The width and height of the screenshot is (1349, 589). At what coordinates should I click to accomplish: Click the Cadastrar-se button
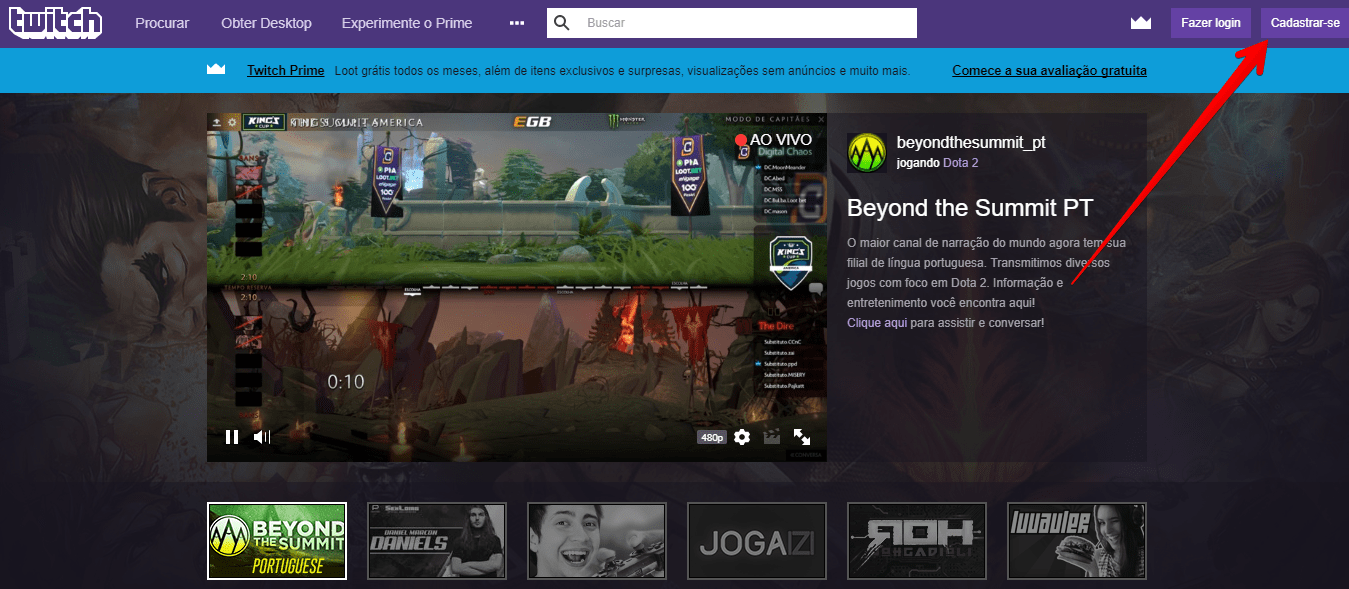[1305, 23]
